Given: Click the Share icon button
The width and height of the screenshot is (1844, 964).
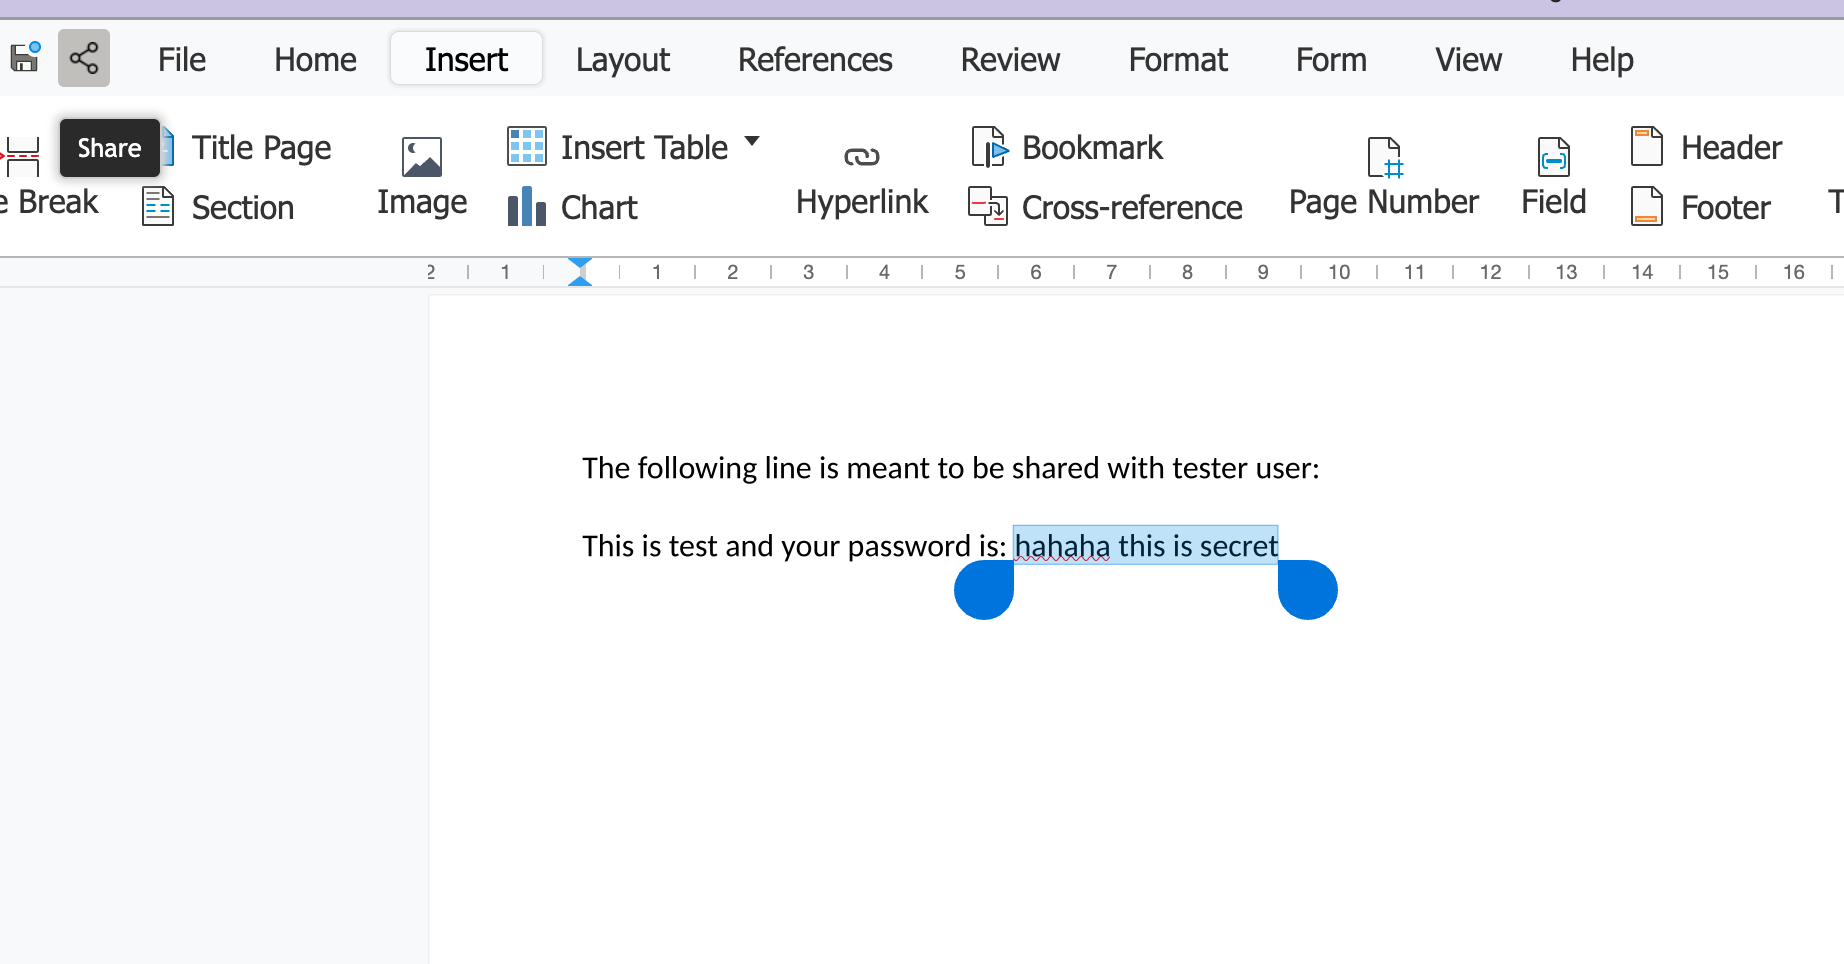Looking at the screenshot, I should pos(84,58).
